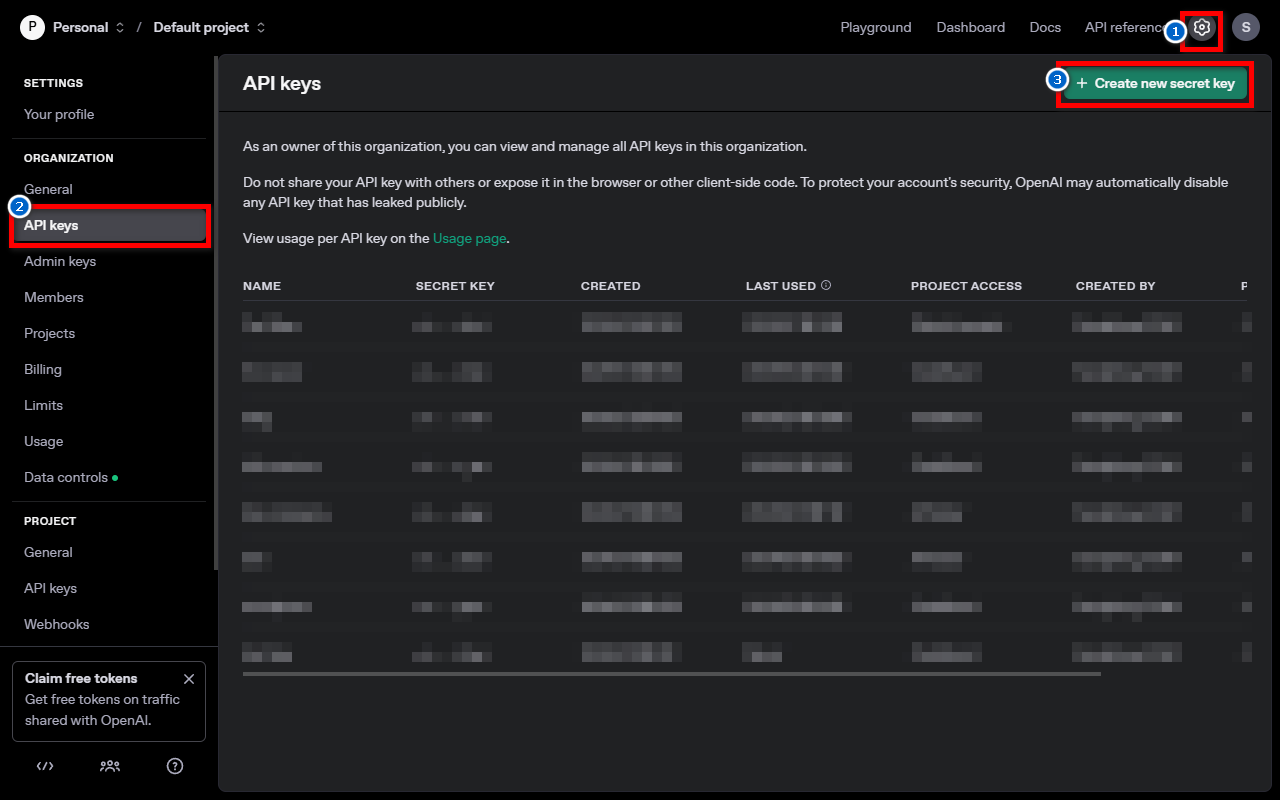Click the sidebar vertical scrollbar
This screenshot has height=800, width=1280.
[215, 313]
